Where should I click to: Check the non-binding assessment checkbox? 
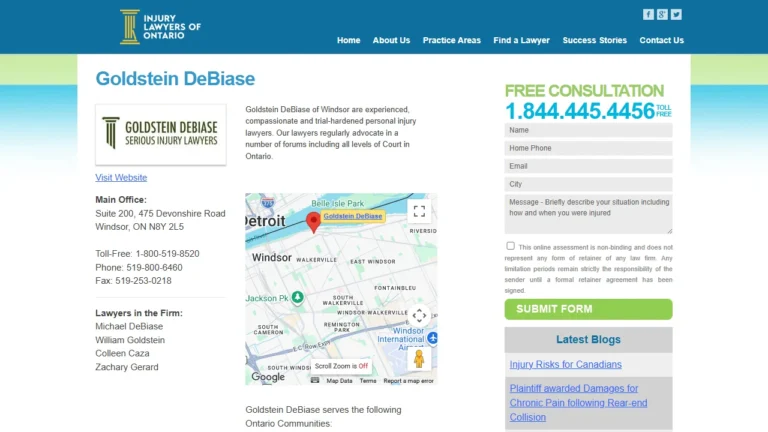click(510, 246)
